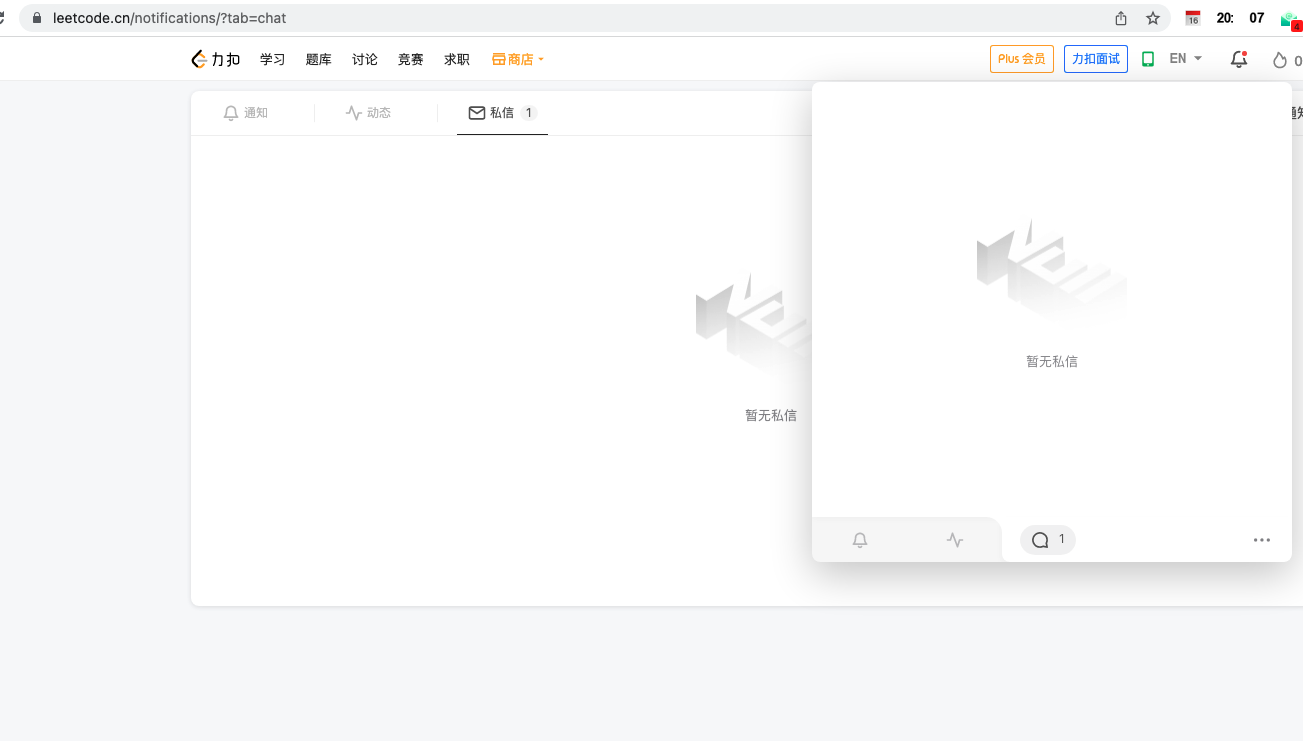Open popup's activity pulse tab
The height and width of the screenshot is (741, 1303).
955,540
